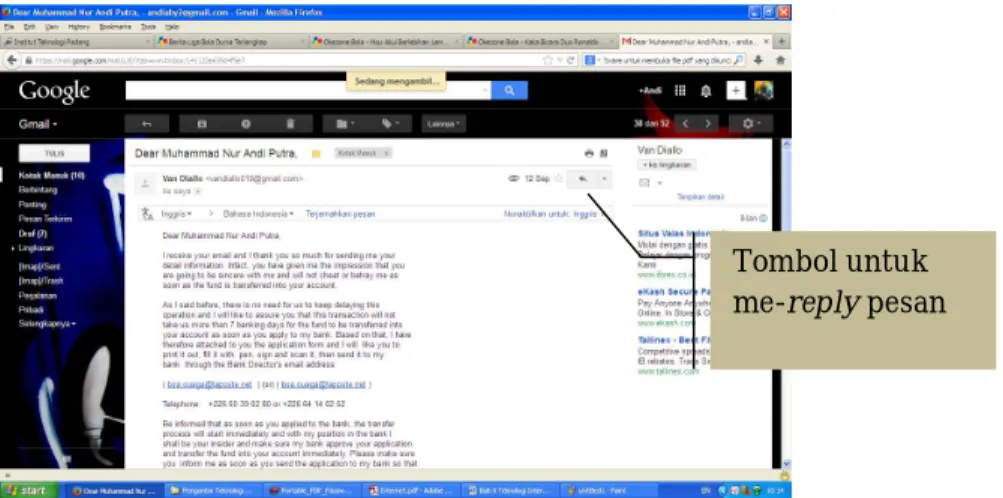This screenshot has height=498, width=1003.
Task: Star the Van Diallo message
Action: [558, 179]
